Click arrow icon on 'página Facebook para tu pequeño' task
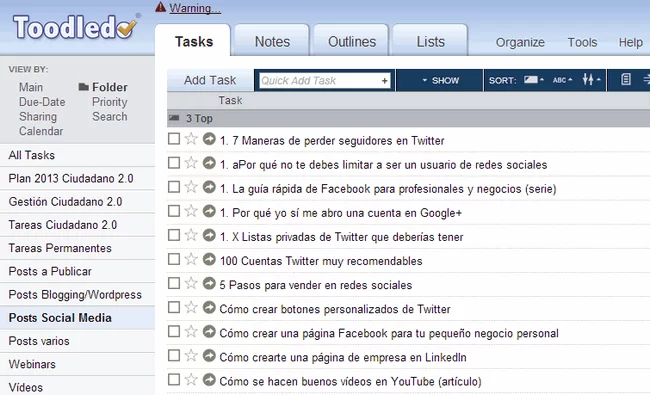650x395 pixels. click(209, 331)
